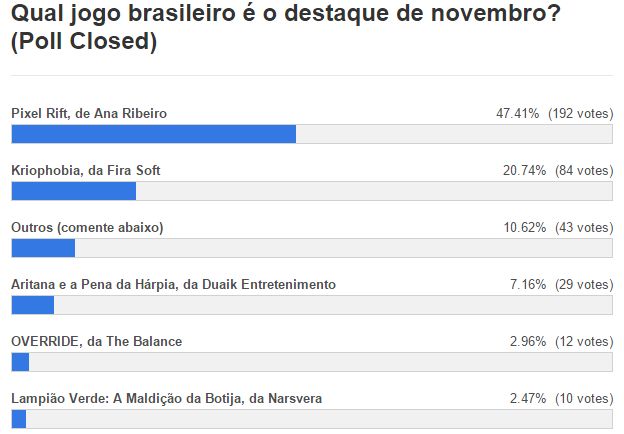Click the Pixel Rift blue result bar
The width and height of the screenshot is (624, 434).
(153, 134)
